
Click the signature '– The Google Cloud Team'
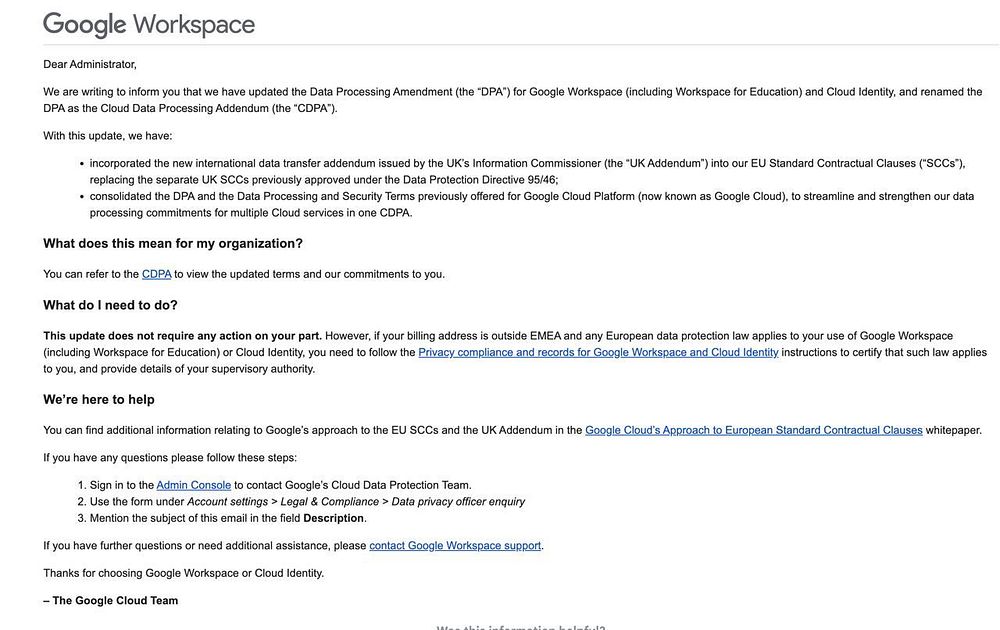pyautogui.click(x=110, y=600)
